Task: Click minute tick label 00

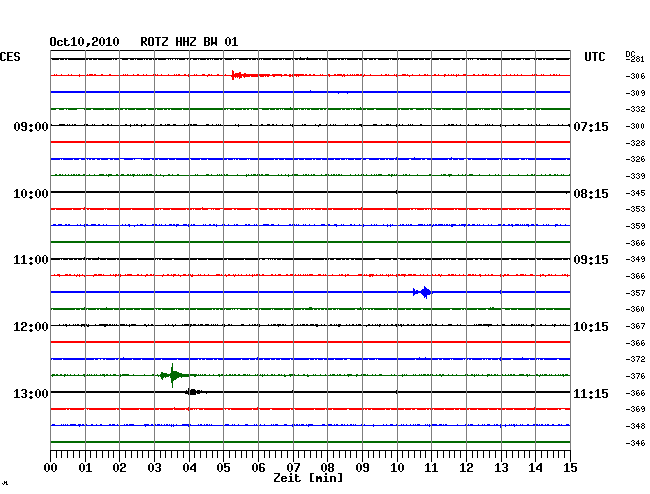Action: click(x=51, y=468)
